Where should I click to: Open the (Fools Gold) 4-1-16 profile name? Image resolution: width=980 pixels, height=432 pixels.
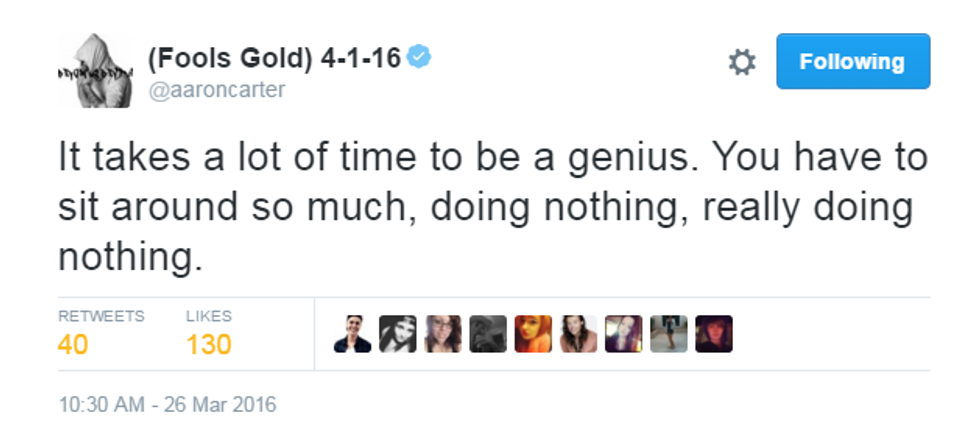(x=274, y=58)
